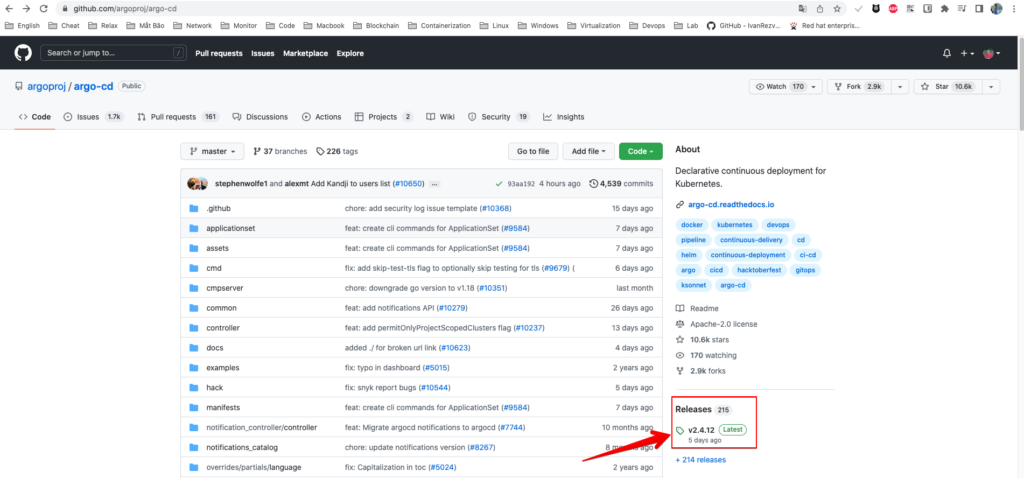Switch to the Pull requests repo tab
Viewport: 1024px width, 478px height.
178,117
